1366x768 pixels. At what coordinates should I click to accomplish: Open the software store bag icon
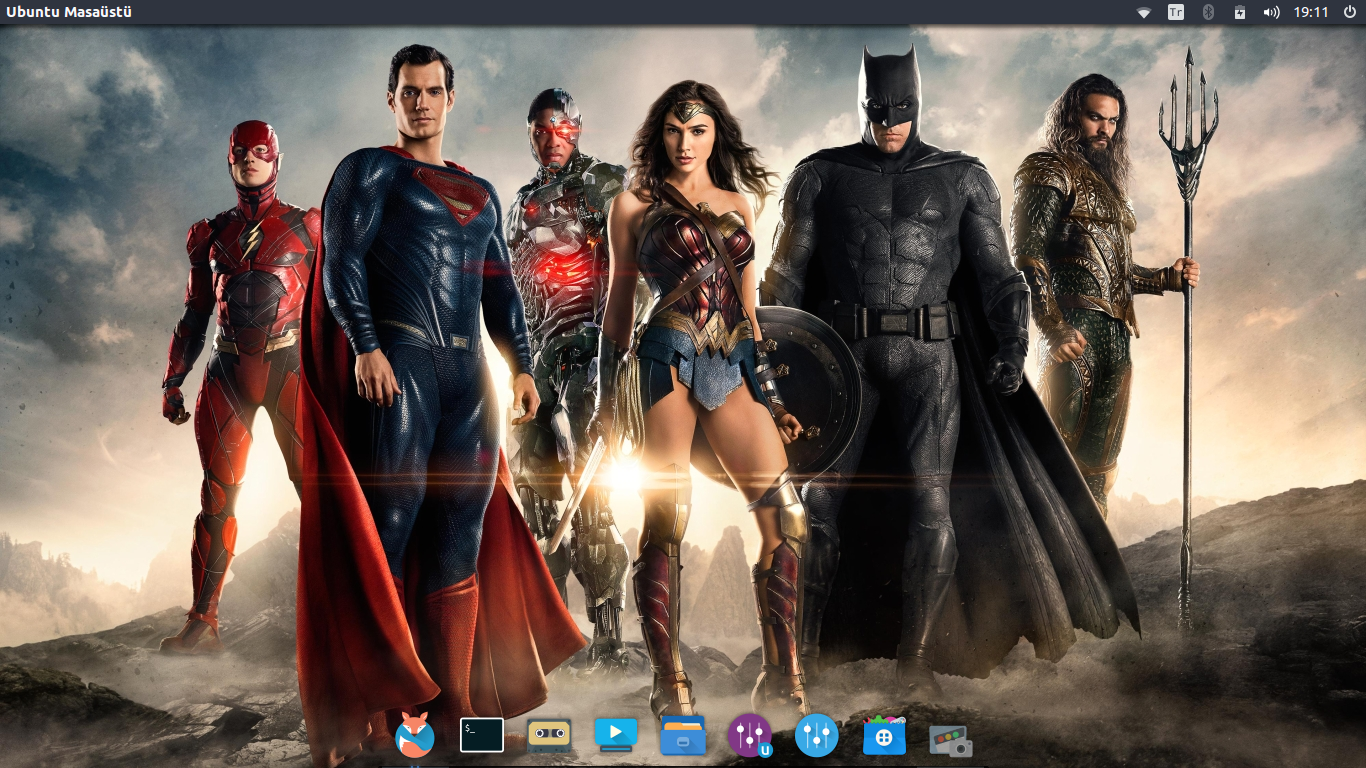[884, 735]
